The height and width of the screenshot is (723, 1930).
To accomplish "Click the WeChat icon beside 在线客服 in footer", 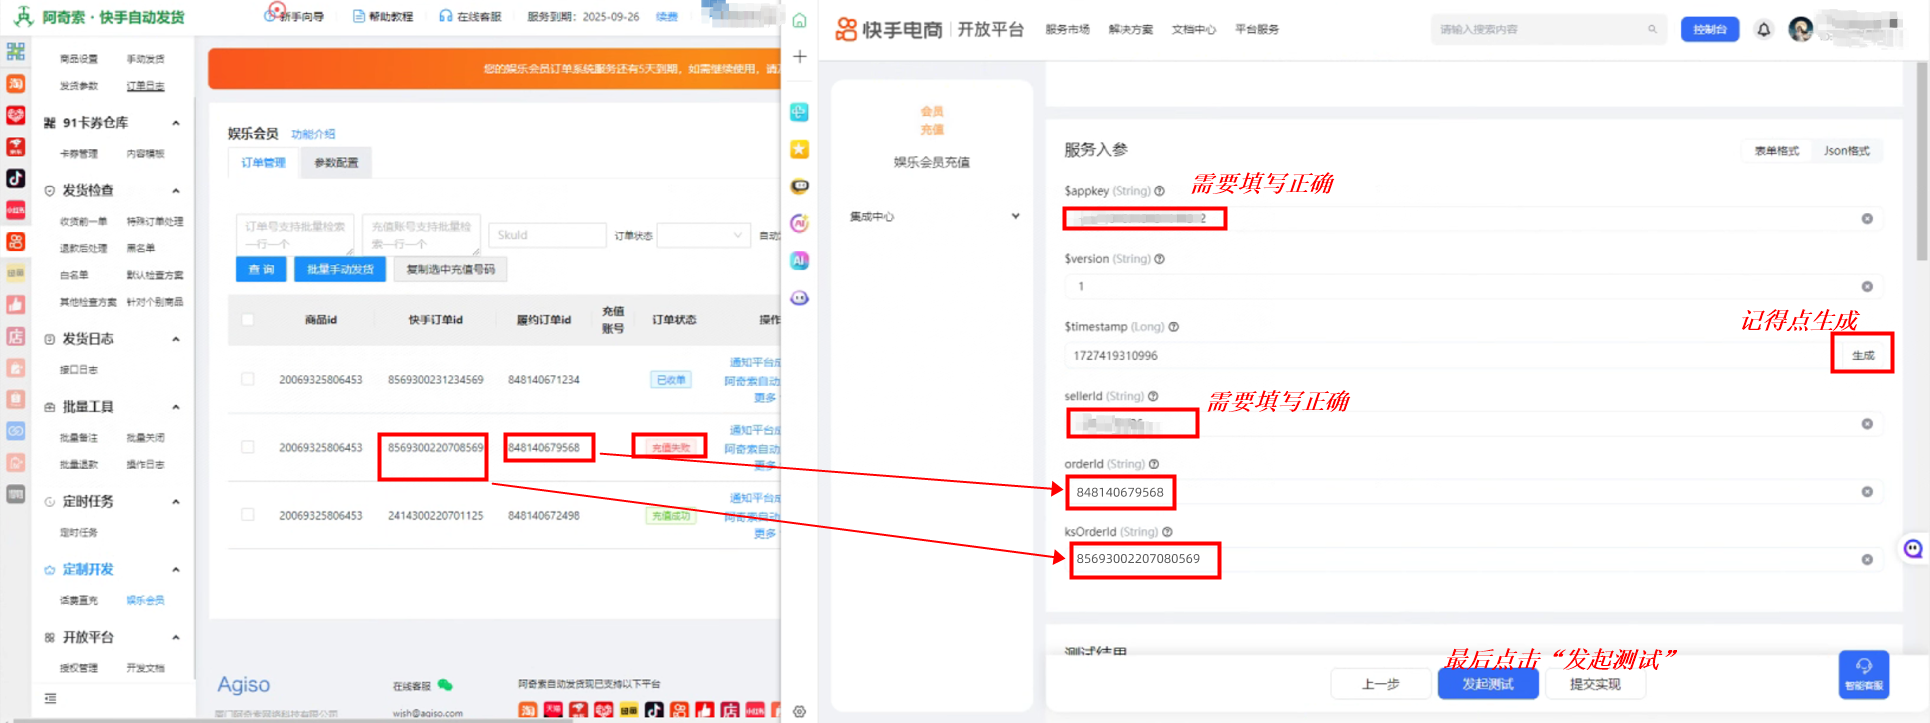I will point(445,685).
